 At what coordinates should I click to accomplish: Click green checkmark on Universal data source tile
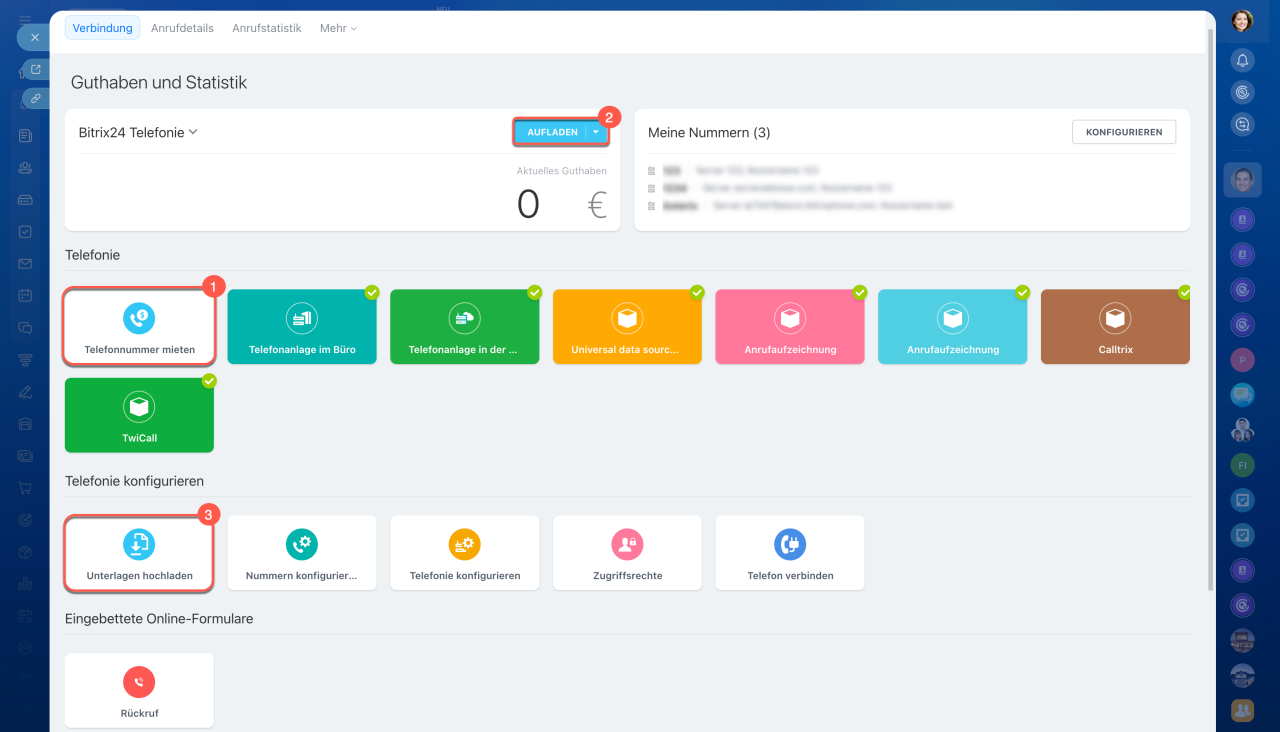tap(697, 293)
